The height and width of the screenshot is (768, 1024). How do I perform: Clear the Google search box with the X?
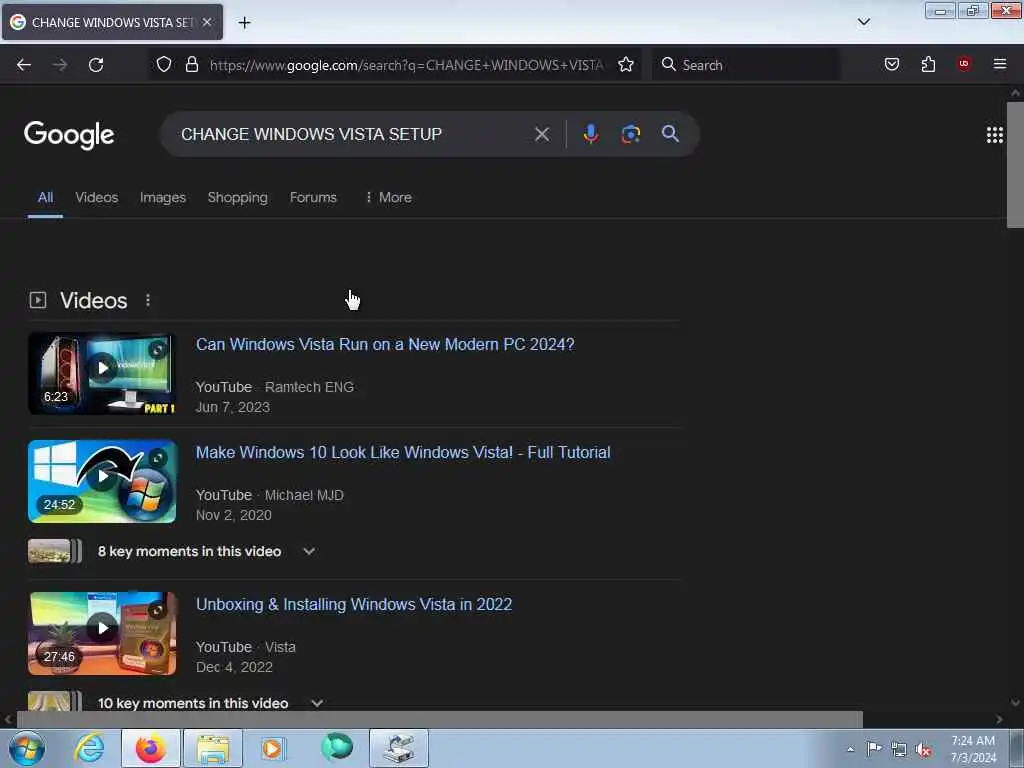tap(541, 135)
